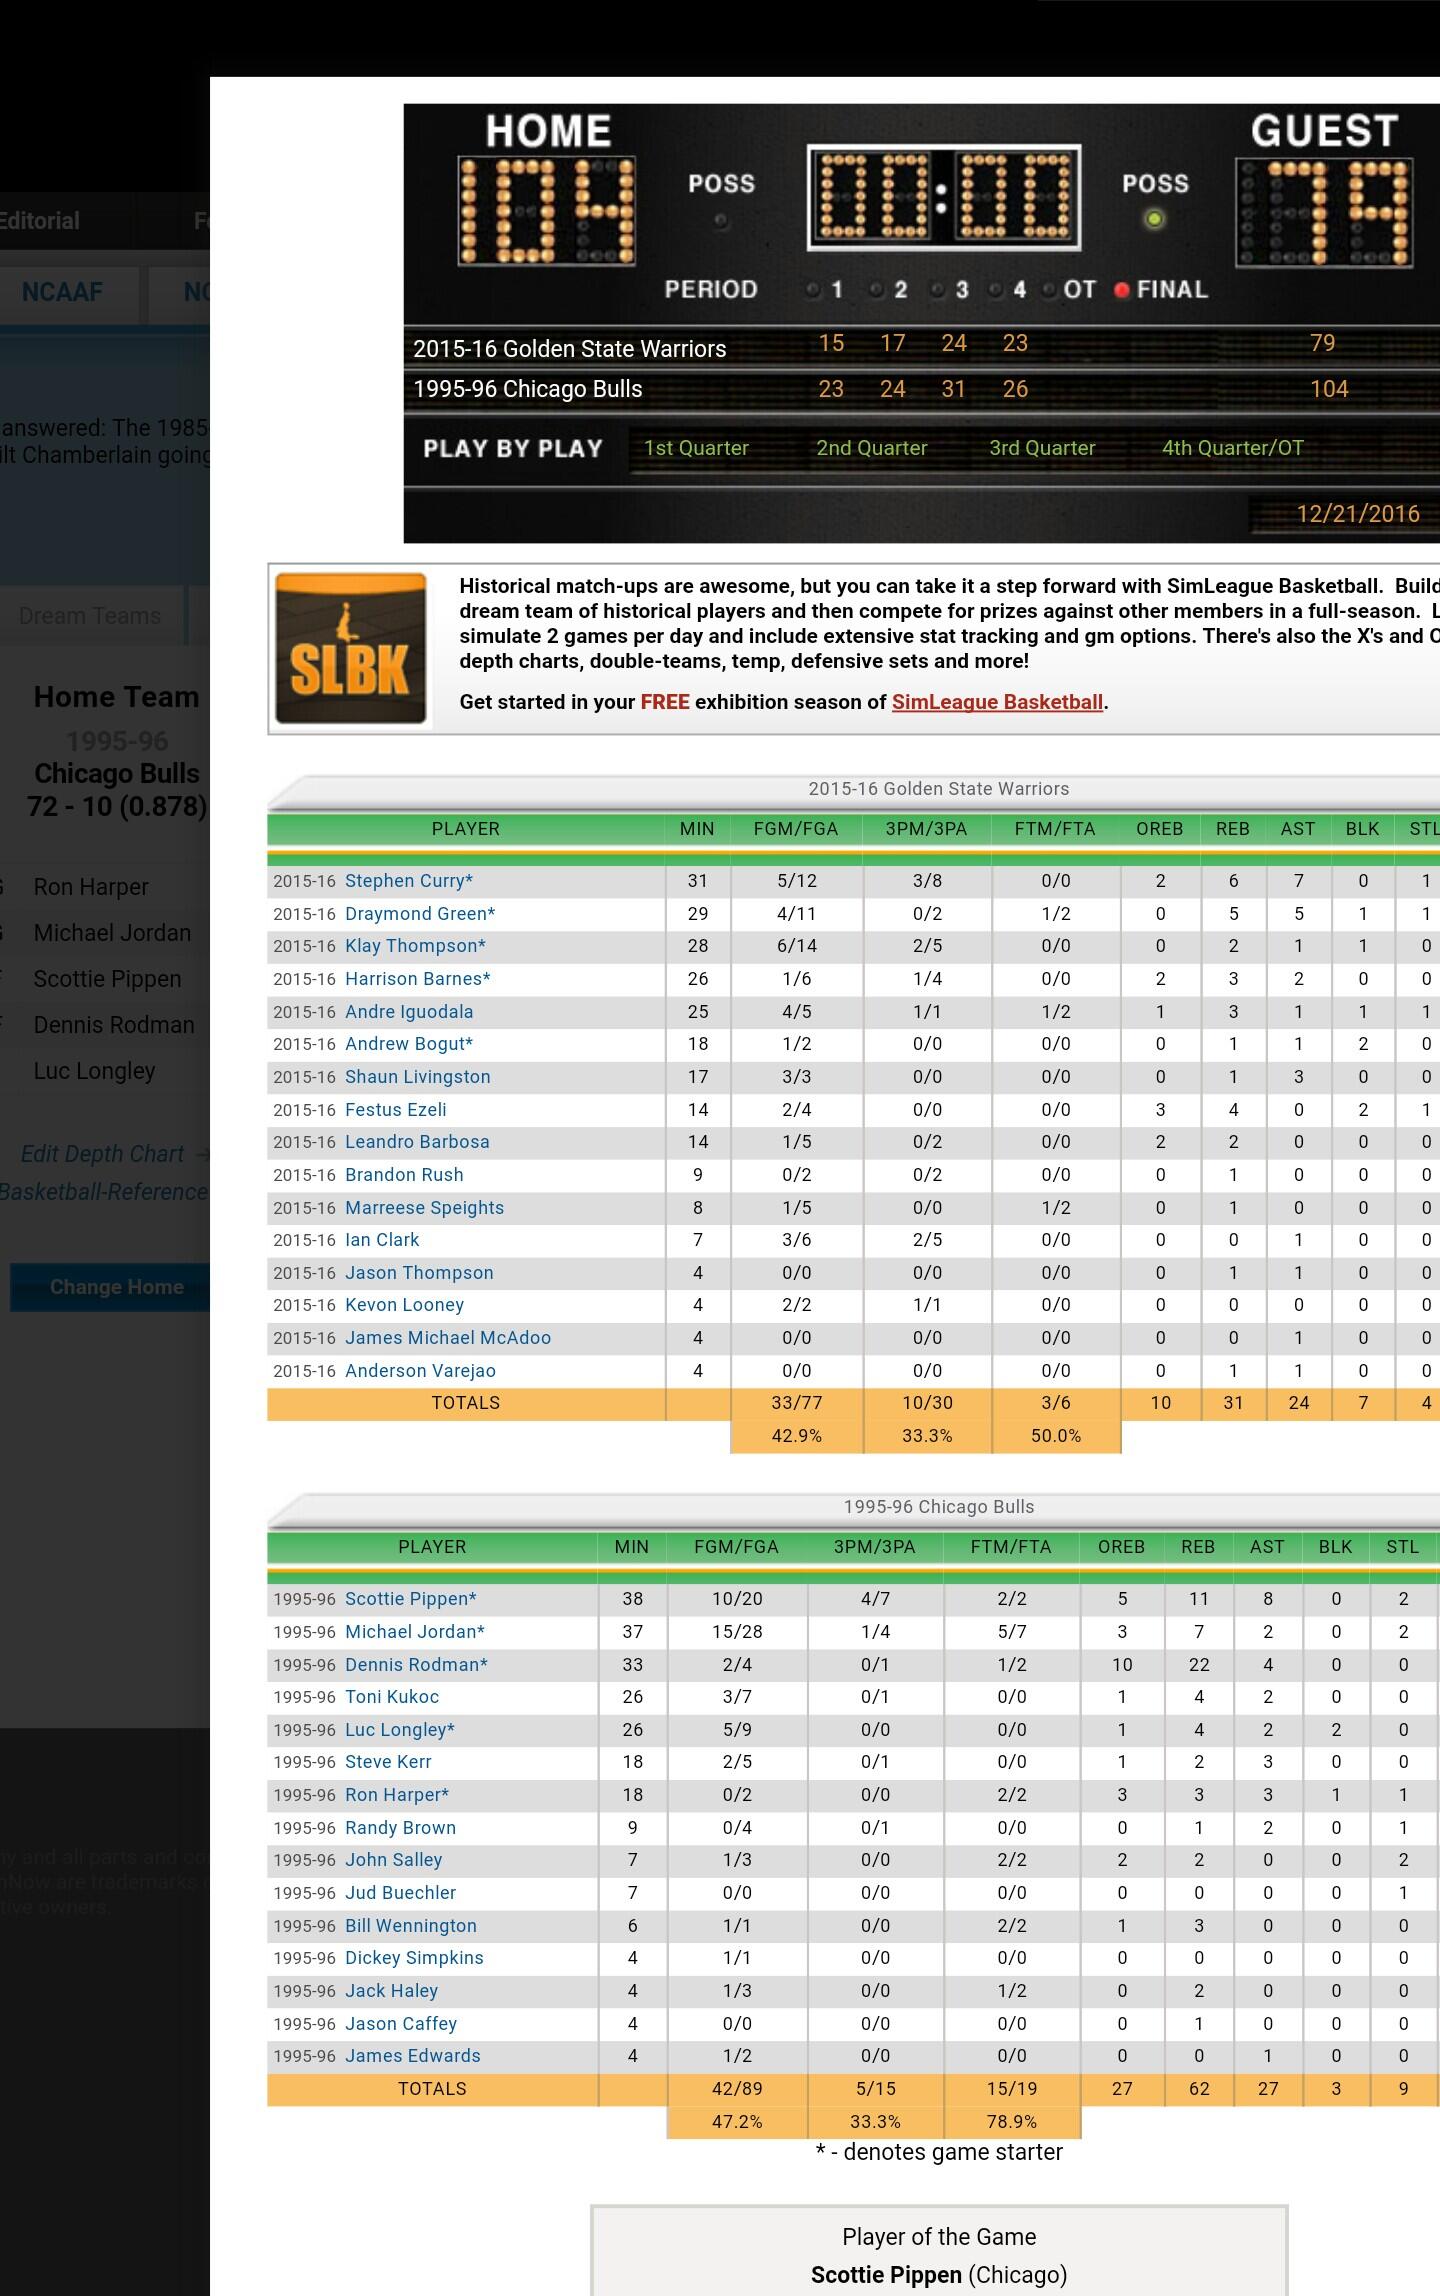Click the Warriors TOTALS row label
Image resolution: width=1440 pixels, height=2296 pixels.
click(466, 1403)
